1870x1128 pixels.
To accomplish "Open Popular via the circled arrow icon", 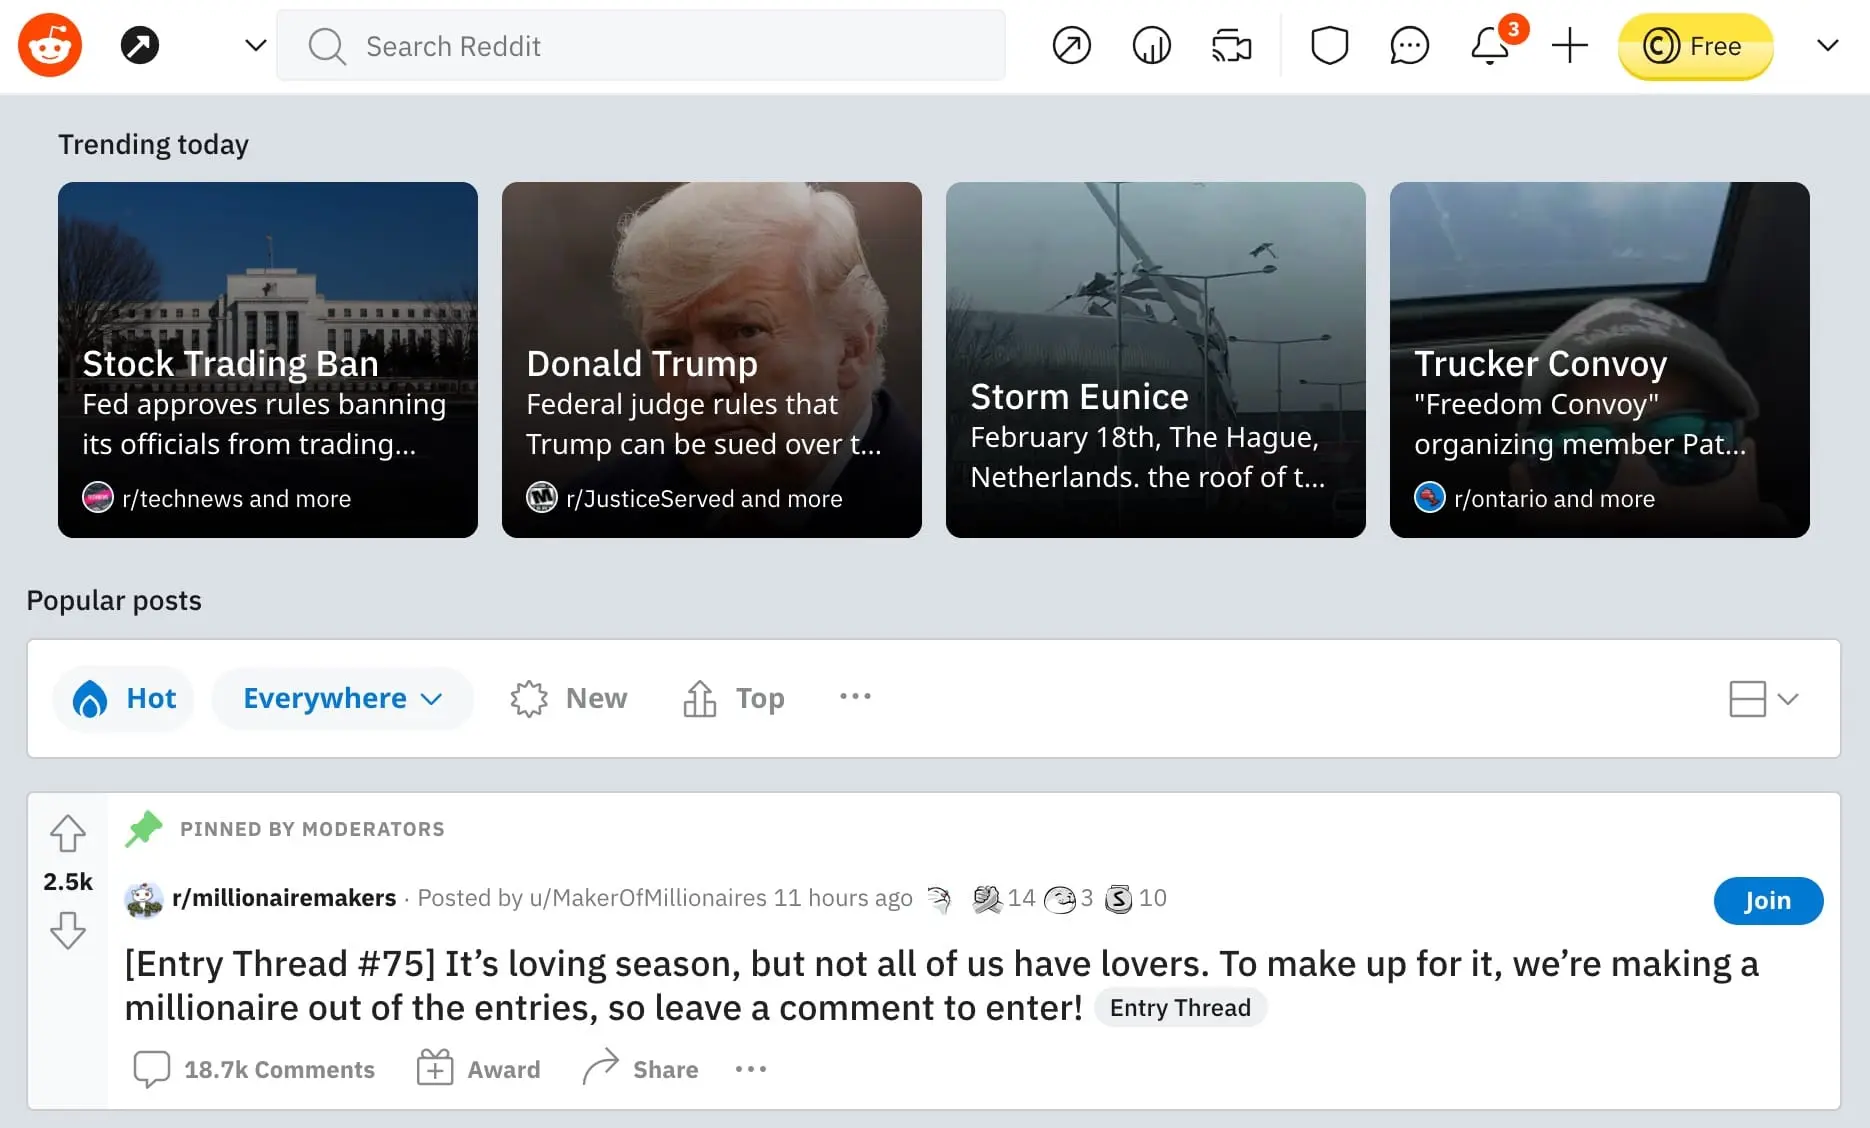I will pos(1072,45).
